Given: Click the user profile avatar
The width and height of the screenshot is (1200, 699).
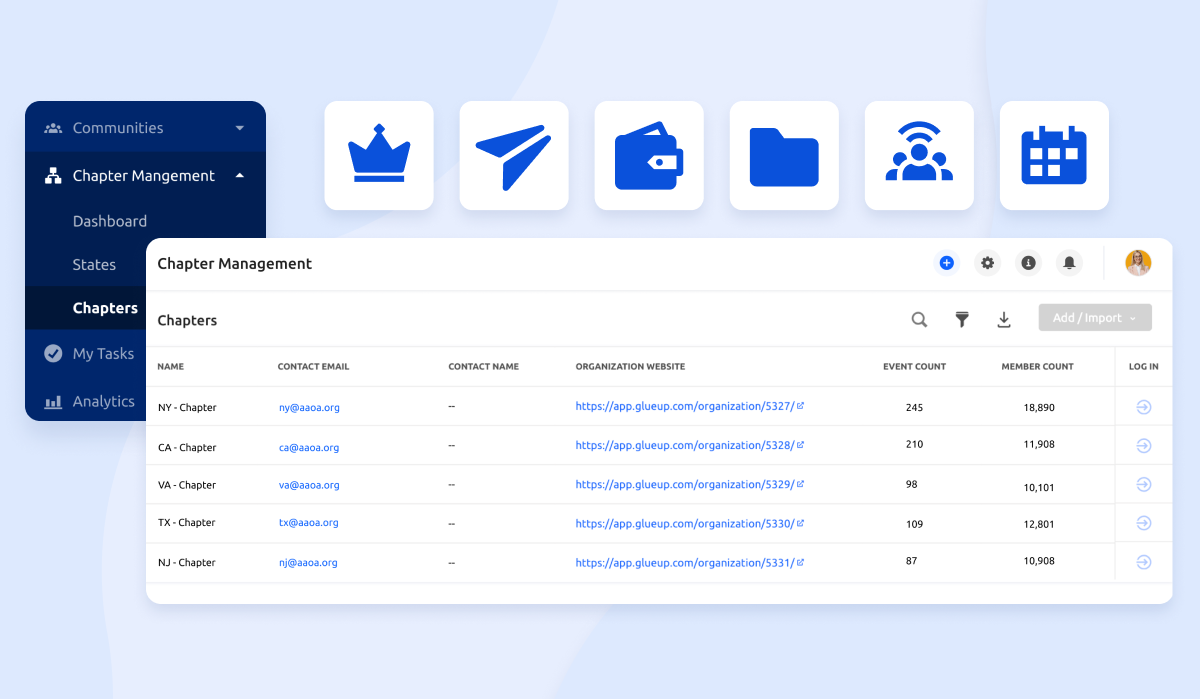Looking at the screenshot, I should tap(1138, 263).
